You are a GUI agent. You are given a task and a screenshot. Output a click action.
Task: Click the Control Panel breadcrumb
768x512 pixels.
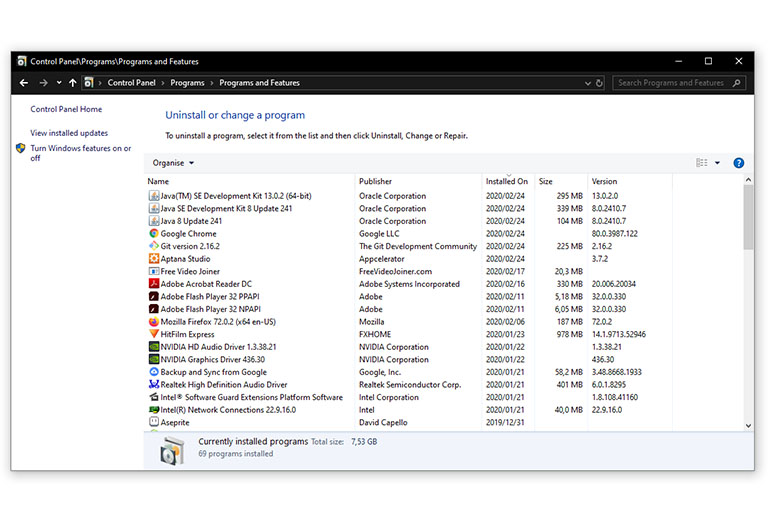[x=131, y=83]
